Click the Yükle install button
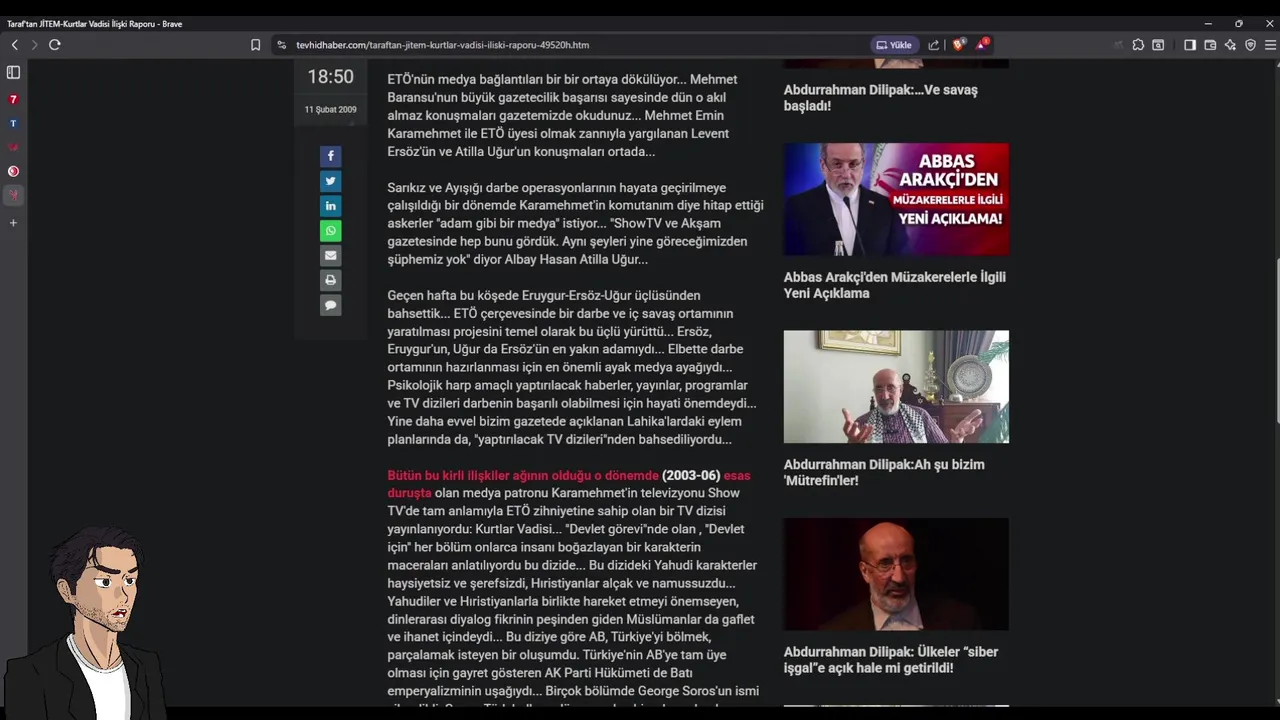The width and height of the screenshot is (1280, 720). (x=894, y=45)
